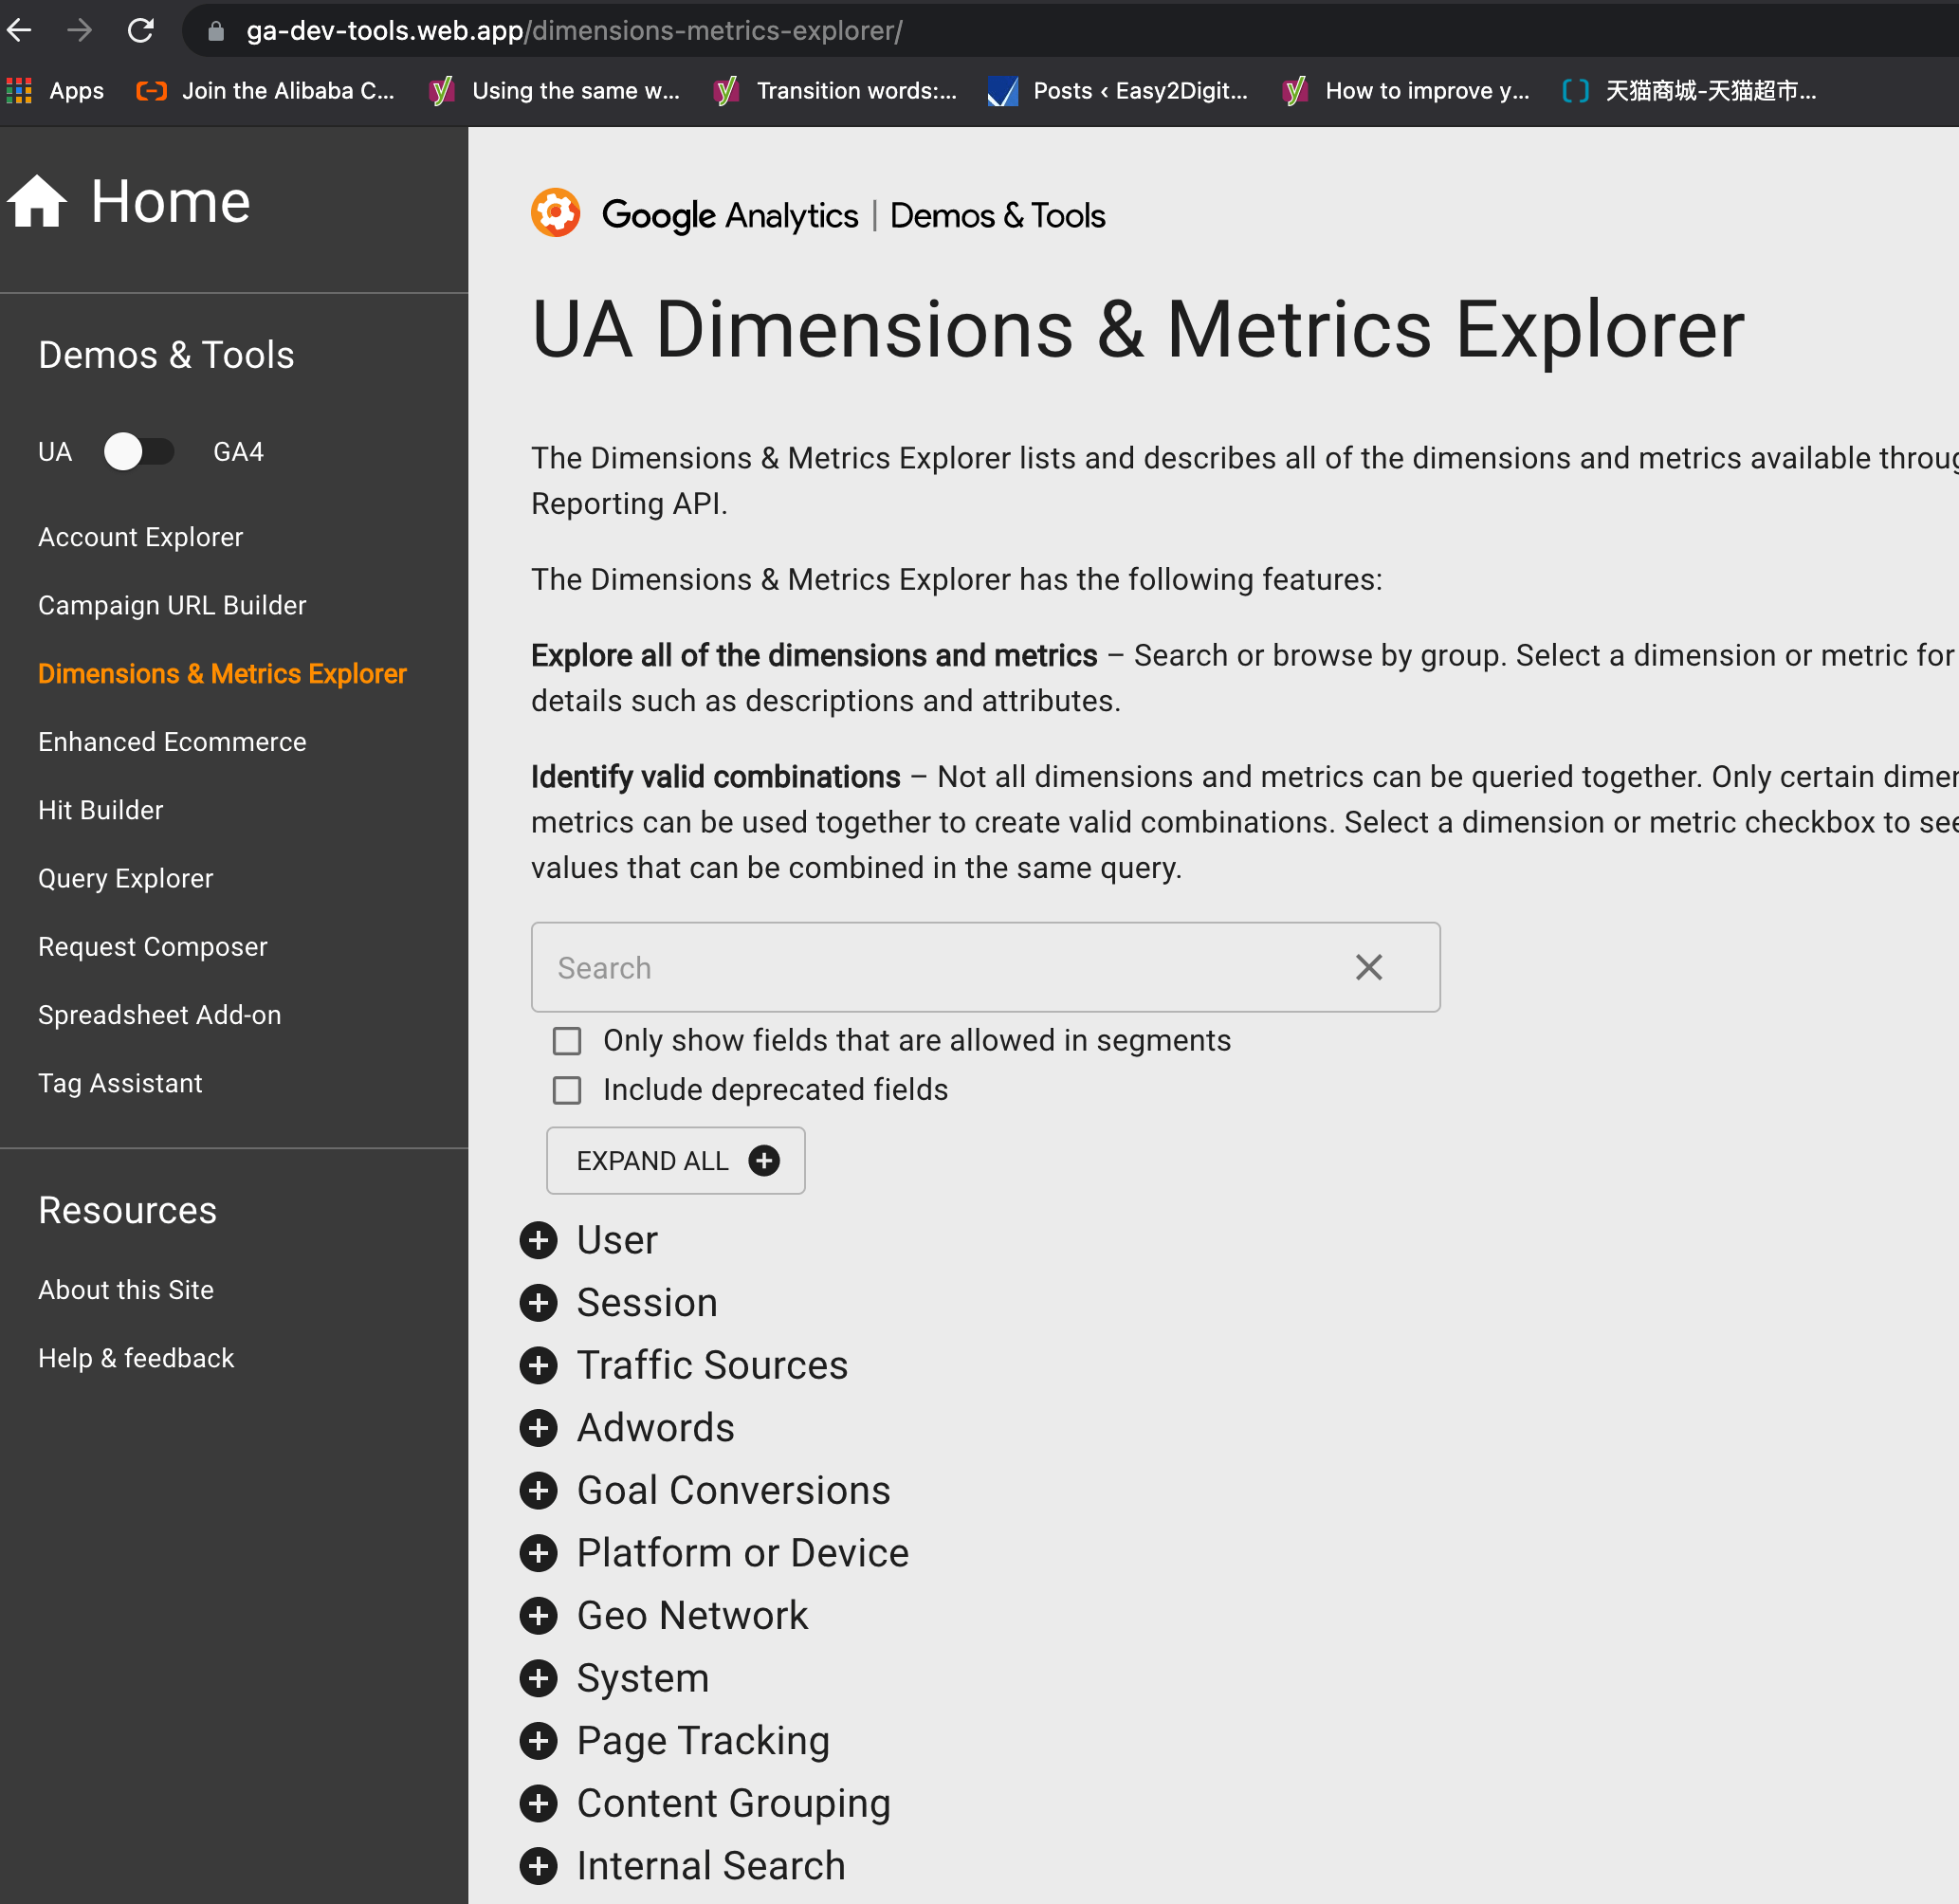Click the address bar URL
The width and height of the screenshot is (1959, 1904).
574,31
